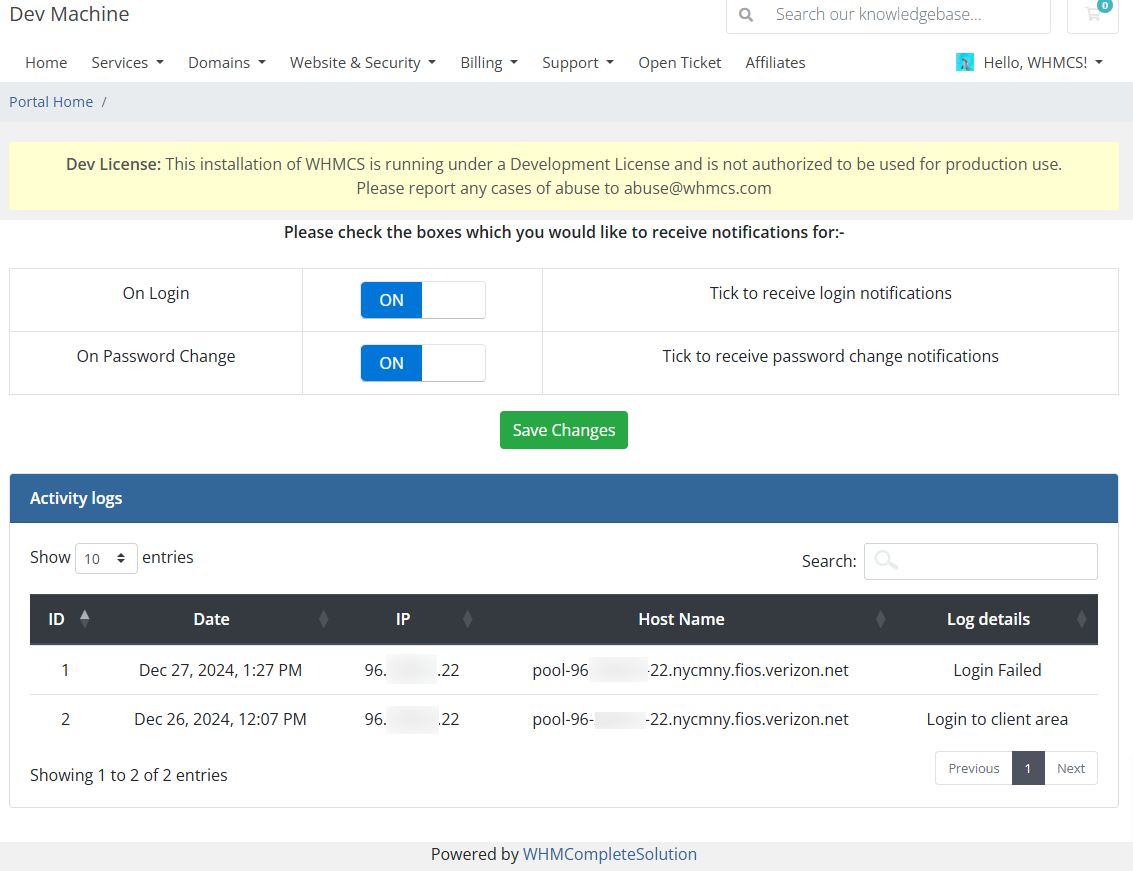Toggle the On Password Change notification switch

pyautogui.click(x=423, y=363)
